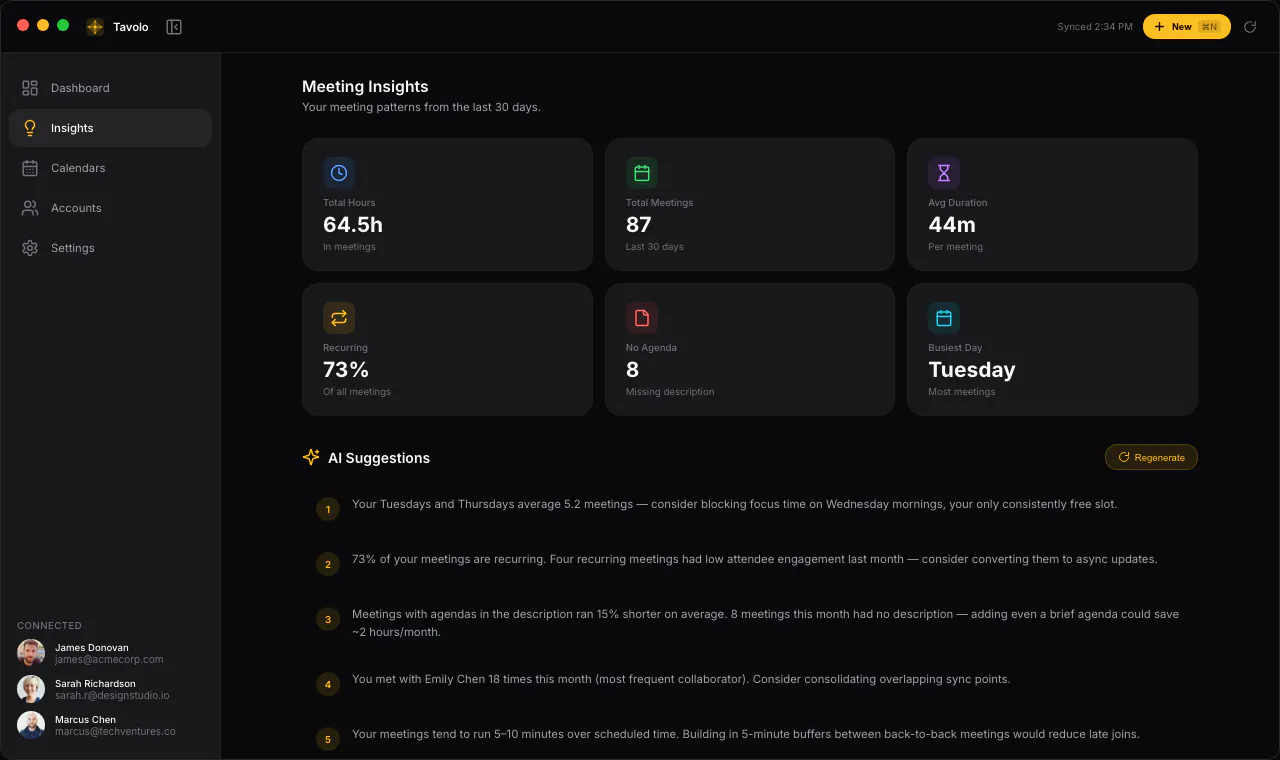
Task: Click the Total Meetings calendar icon
Action: (642, 173)
